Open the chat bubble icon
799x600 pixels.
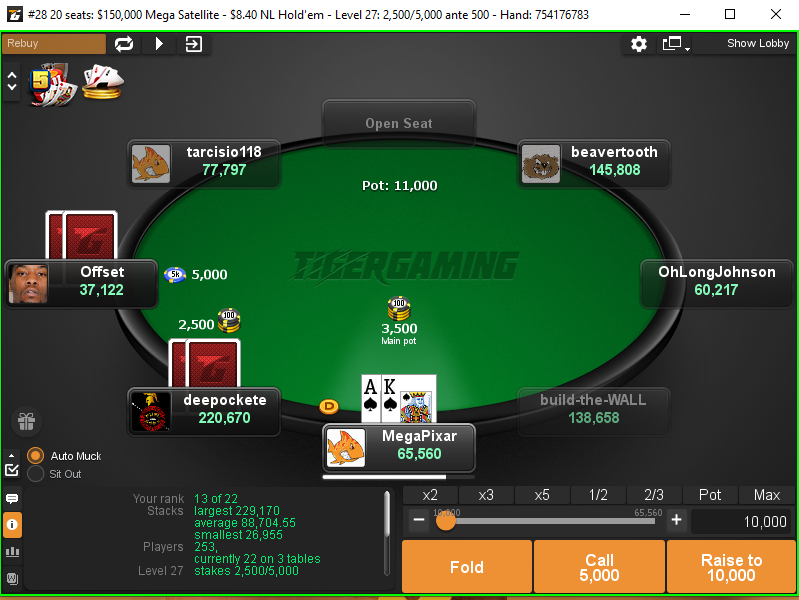pyautogui.click(x=12, y=499)
